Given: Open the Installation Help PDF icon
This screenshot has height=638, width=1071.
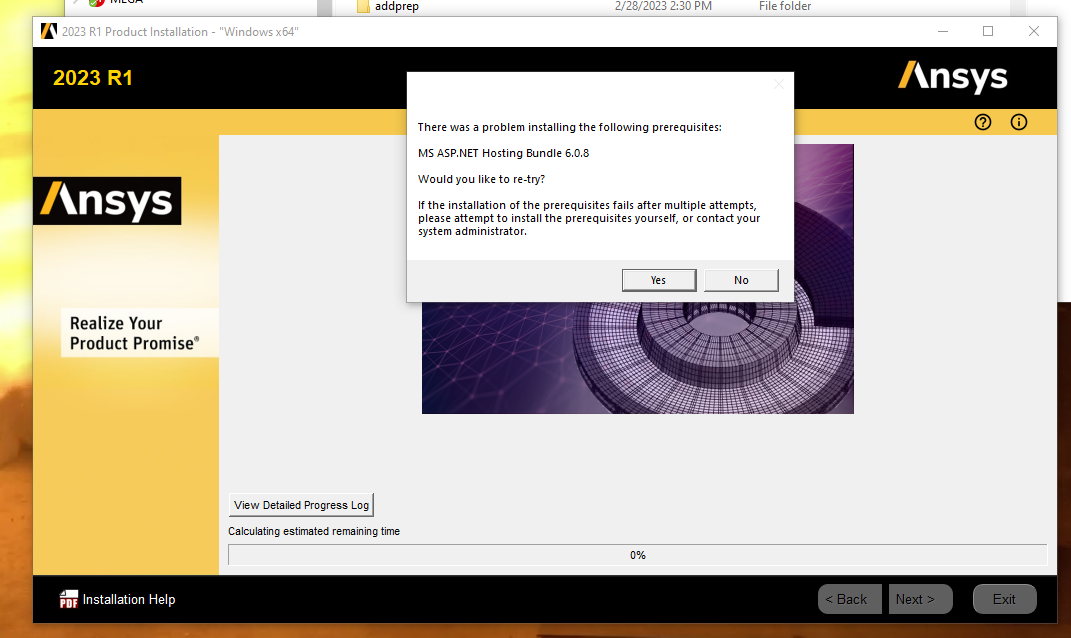Looking at the screenshot, I should 68,599.
